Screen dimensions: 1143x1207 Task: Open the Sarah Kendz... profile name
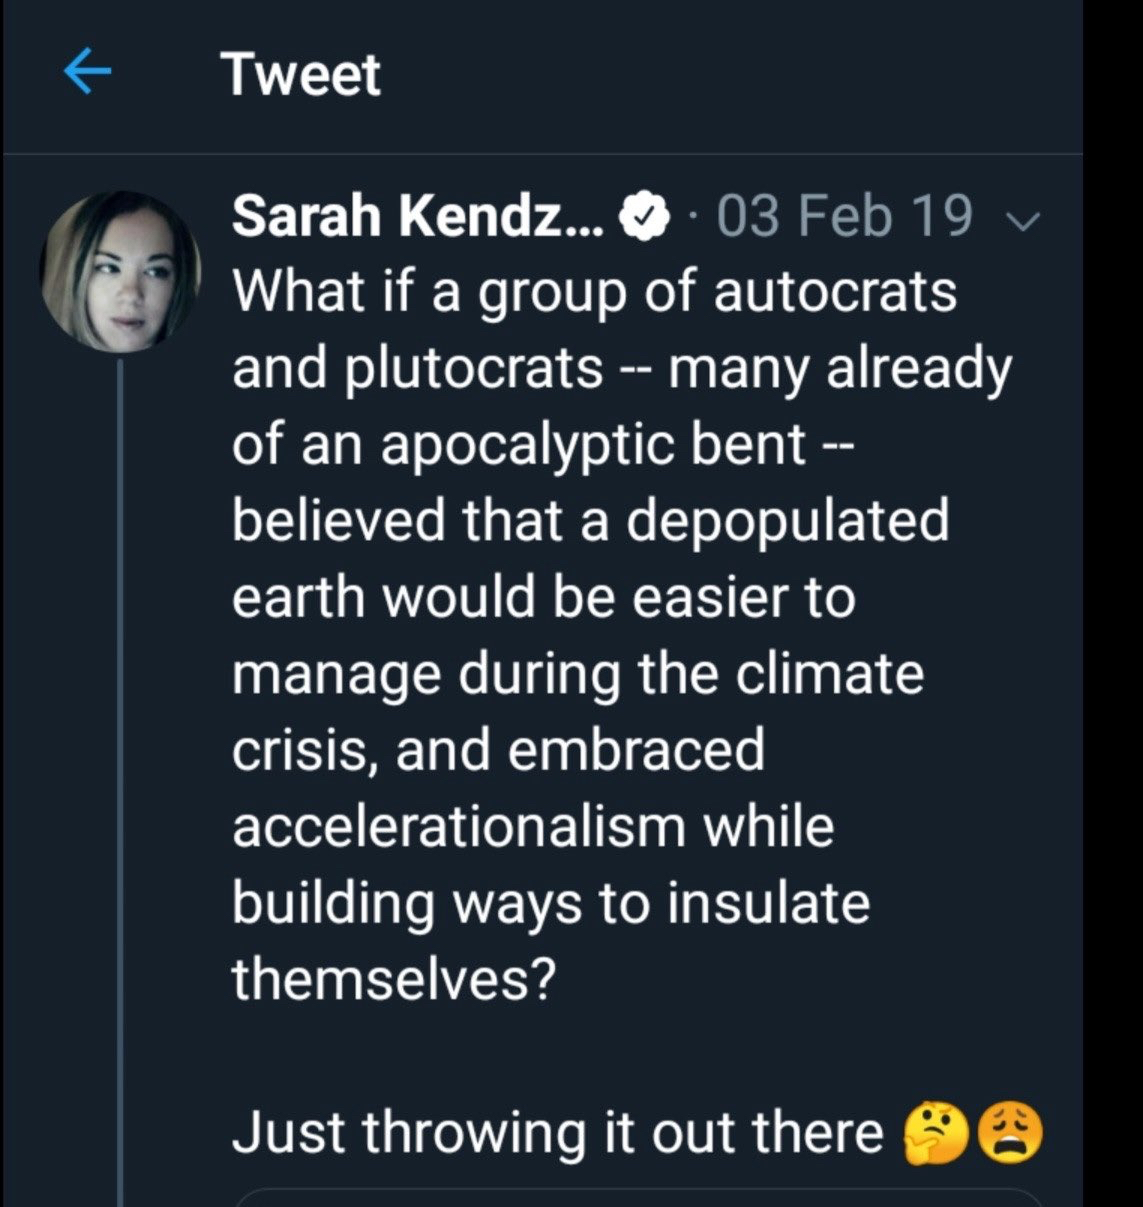point(417,216)
